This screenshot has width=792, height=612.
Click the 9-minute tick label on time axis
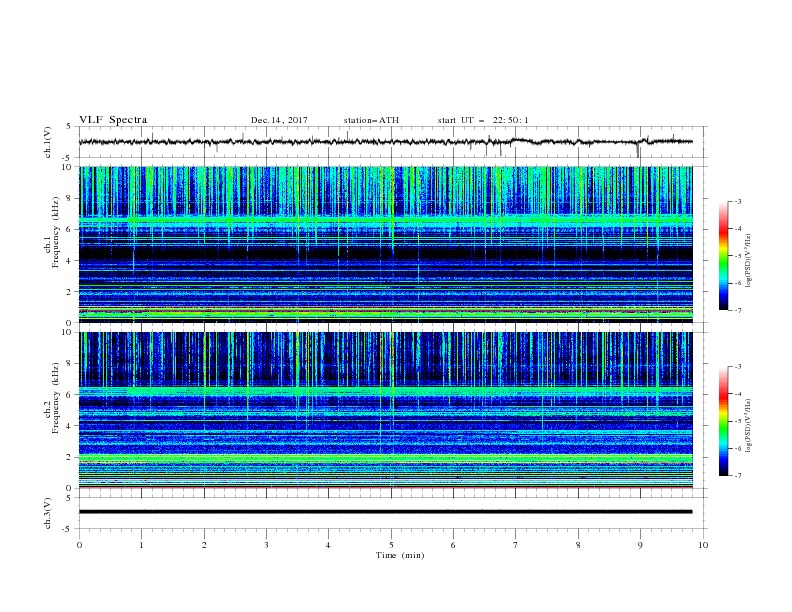pyautogui.click(x=640, y=545)
